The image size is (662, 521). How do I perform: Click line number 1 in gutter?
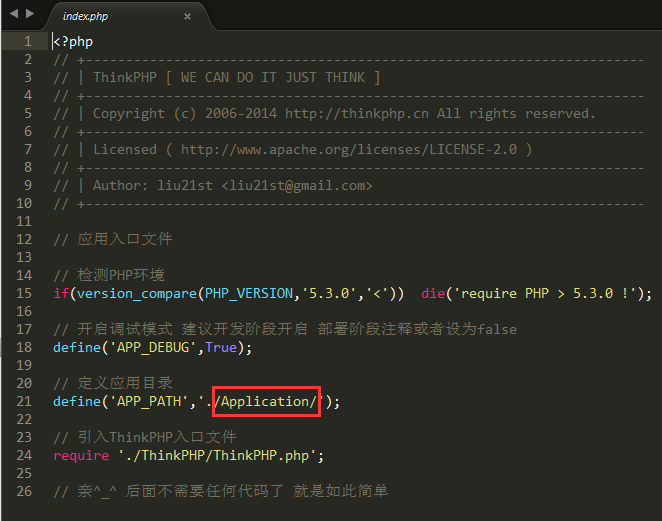[x=27, y=41]
